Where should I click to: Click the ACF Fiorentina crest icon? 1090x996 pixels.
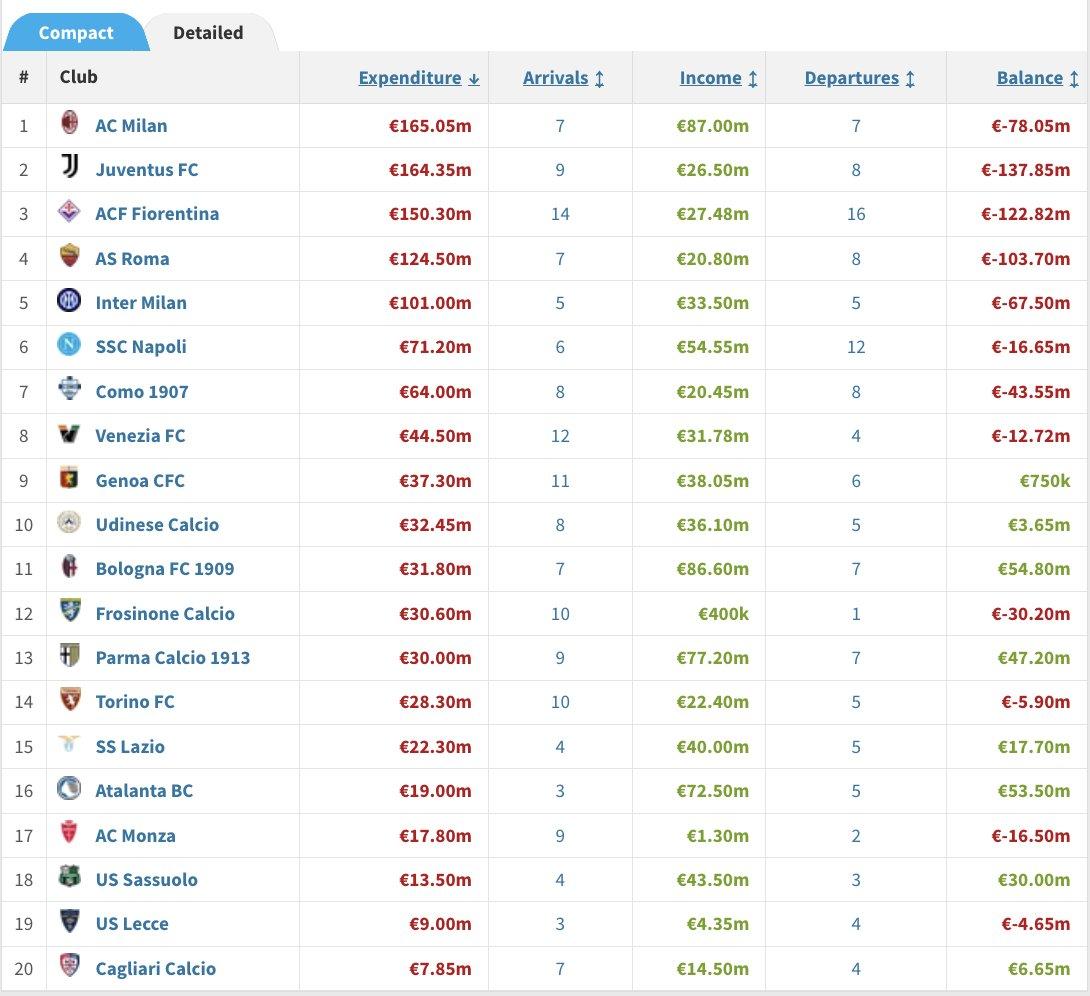coord(69,211)
